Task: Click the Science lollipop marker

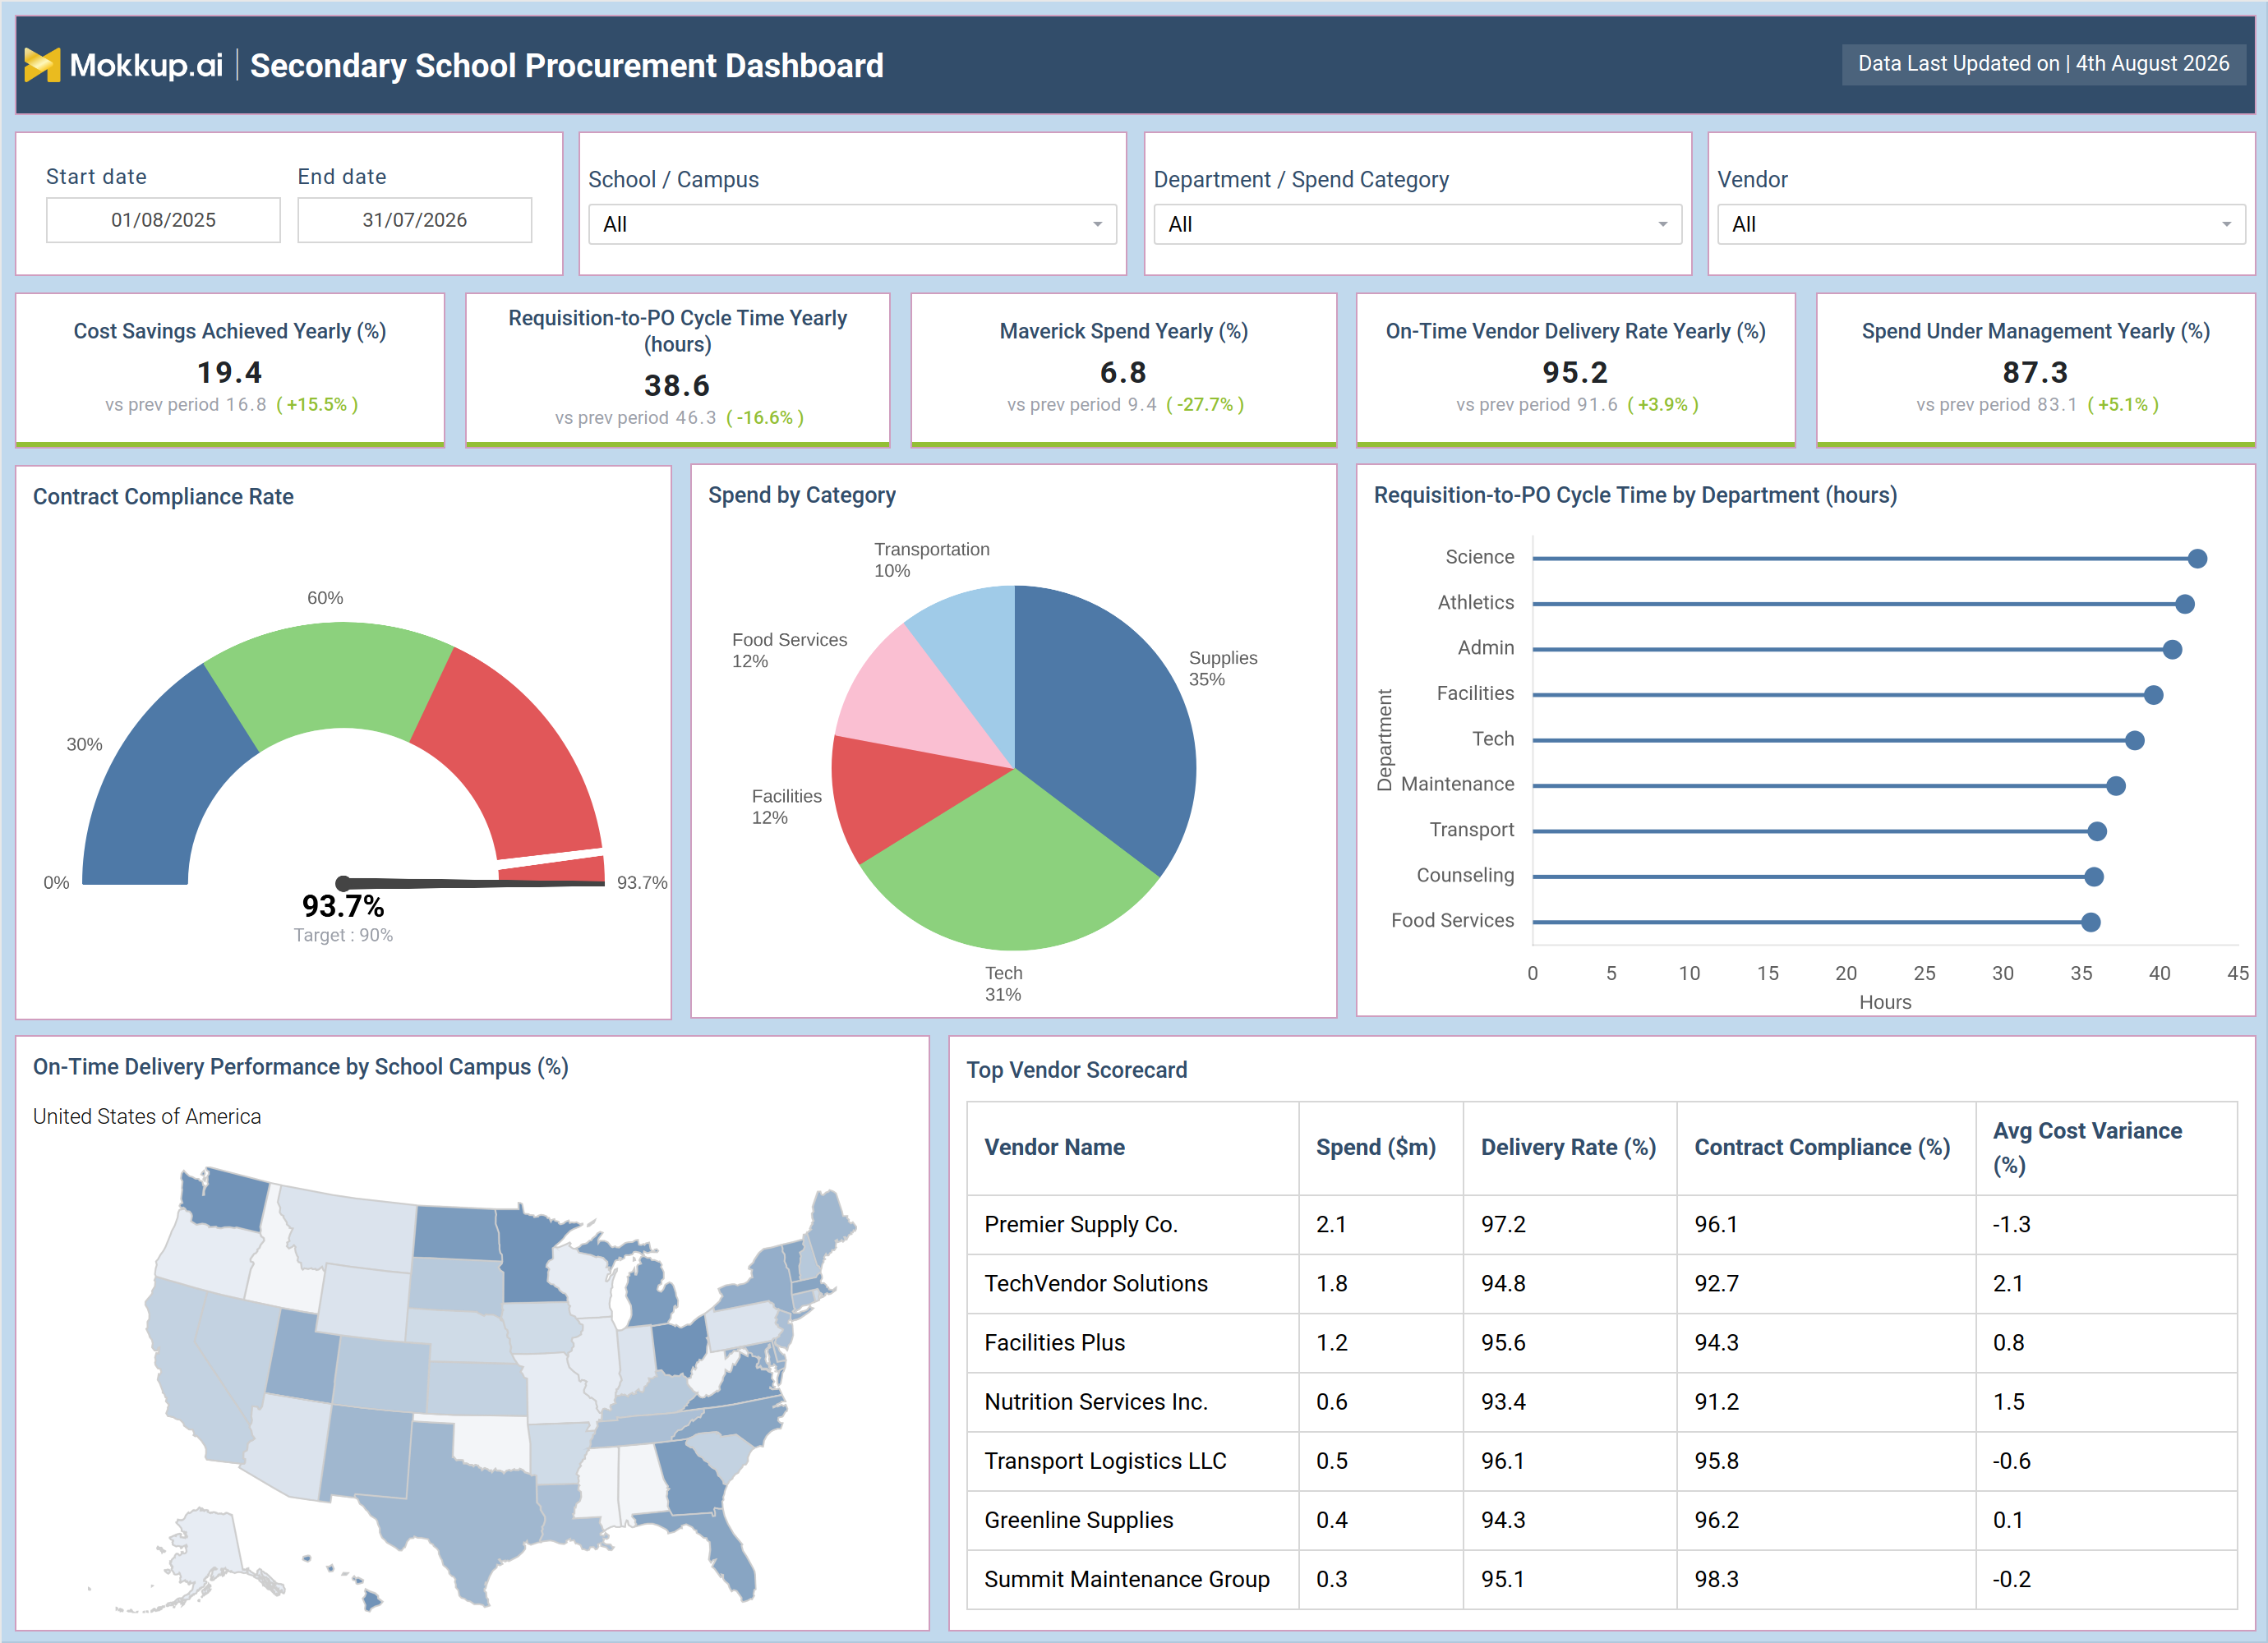Action: click(x=2197, y=559)
